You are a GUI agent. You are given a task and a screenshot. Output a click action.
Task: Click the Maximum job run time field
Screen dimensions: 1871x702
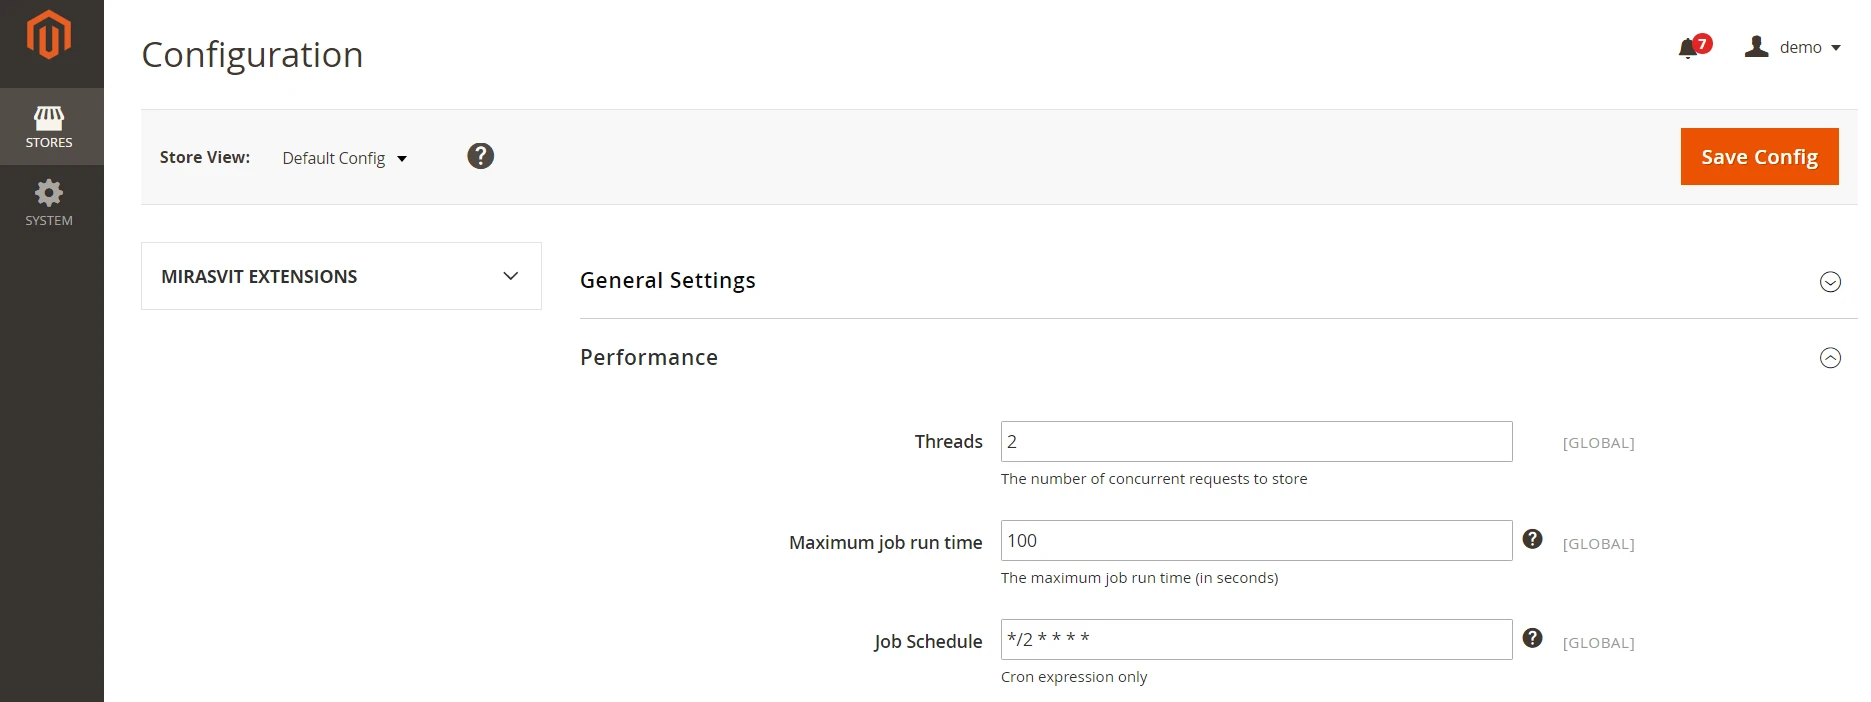point(1255,540)
